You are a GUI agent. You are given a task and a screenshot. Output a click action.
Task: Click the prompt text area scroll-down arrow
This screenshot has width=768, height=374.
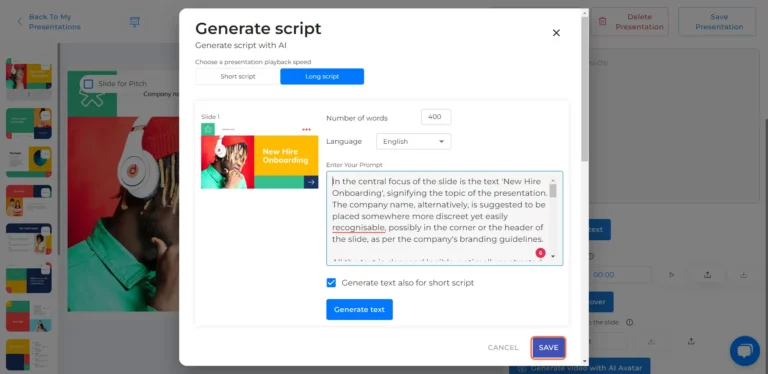pos(552,257)
